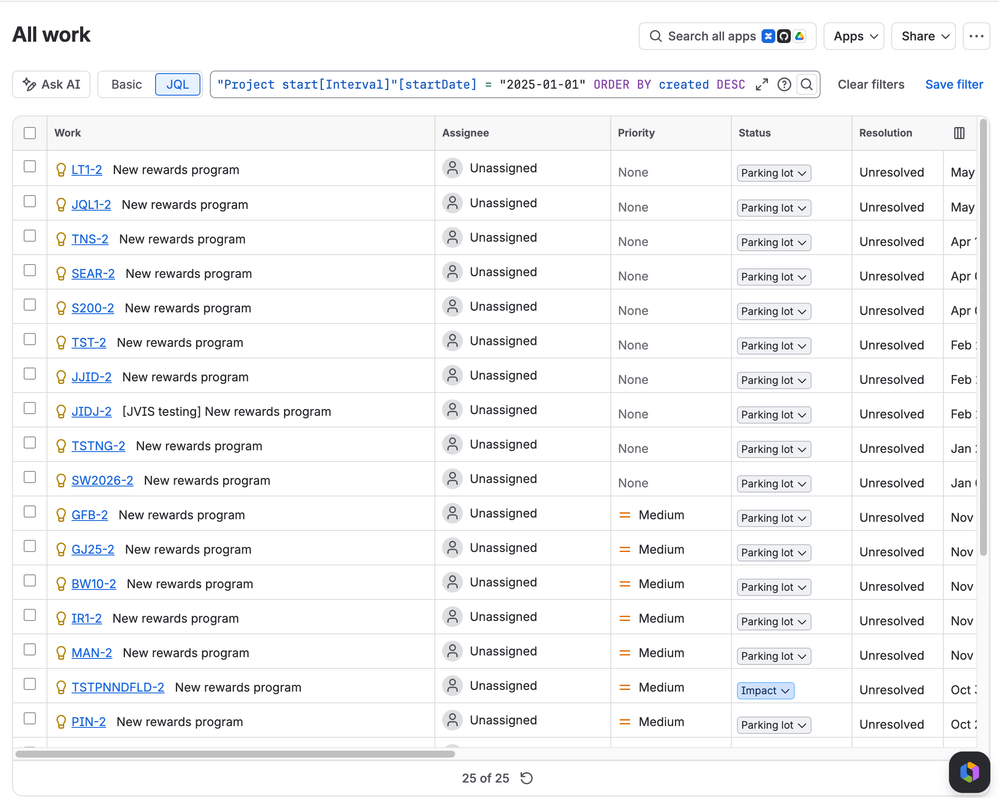Tick the checkbox for SW2026-2
This screenshot has width=999, height=798.
(x=30, y=477)
